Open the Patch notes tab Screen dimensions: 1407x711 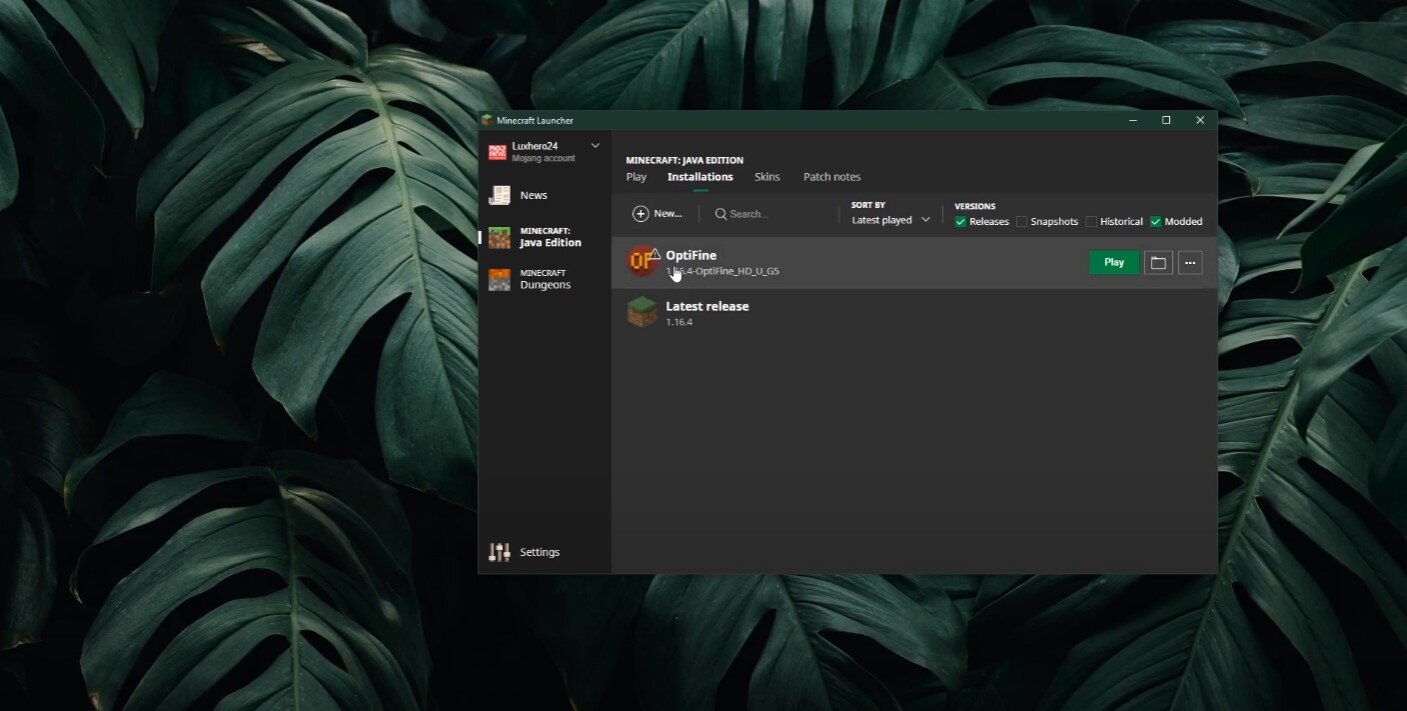click(831, 177)
